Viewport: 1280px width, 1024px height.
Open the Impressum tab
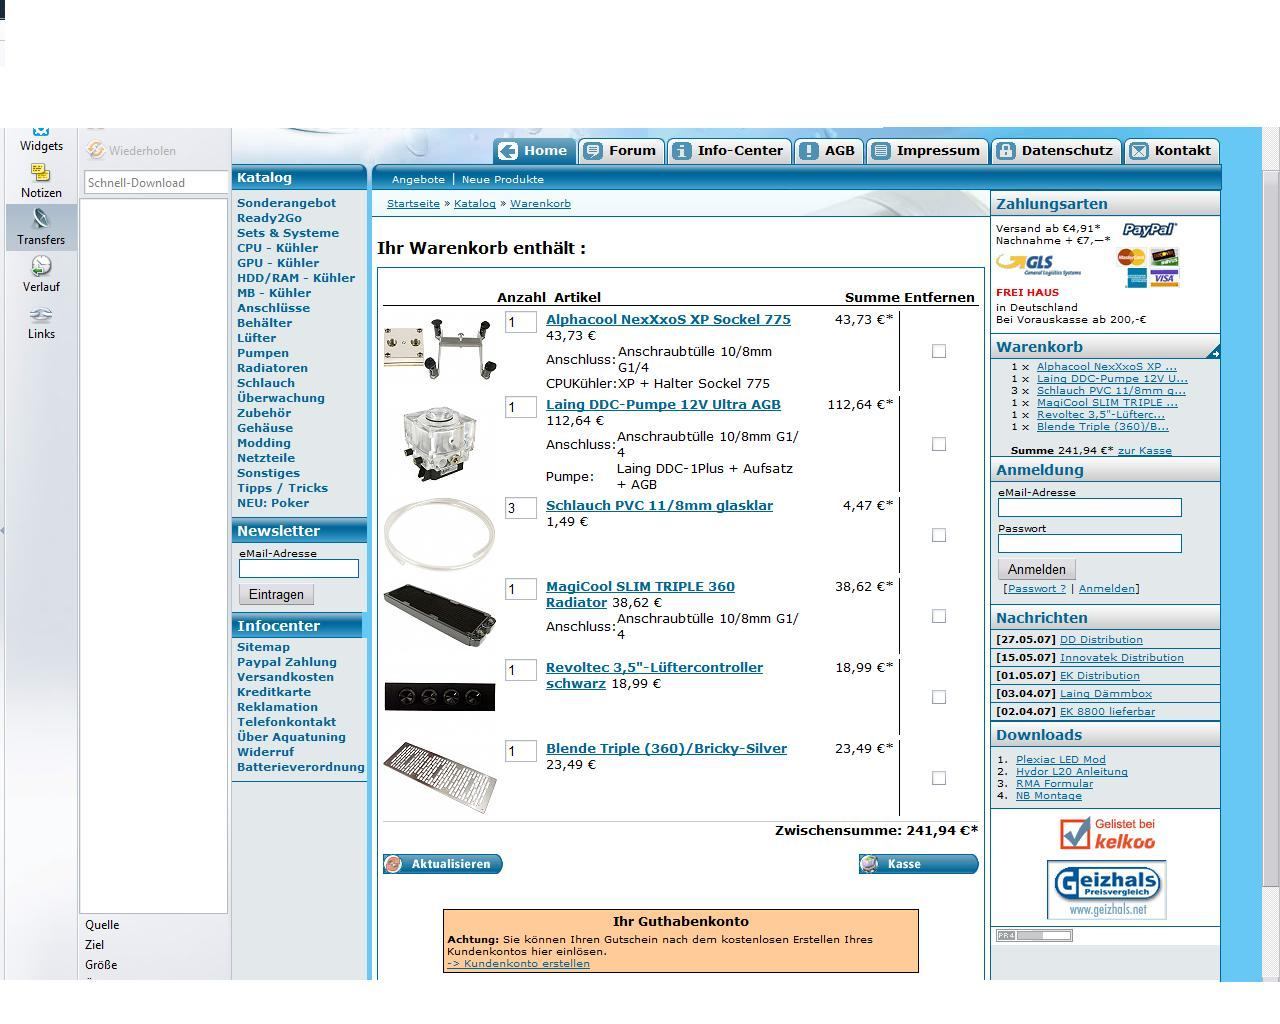point(927,151)
